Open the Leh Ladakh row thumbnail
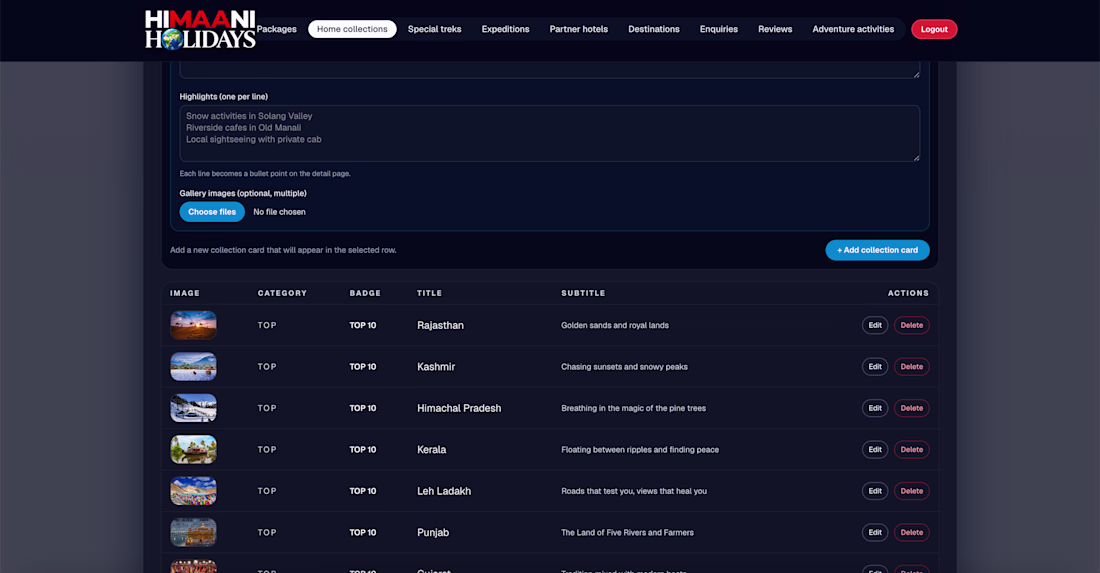The width and height of the screenshot is (1100, 573). coord(194,491)
